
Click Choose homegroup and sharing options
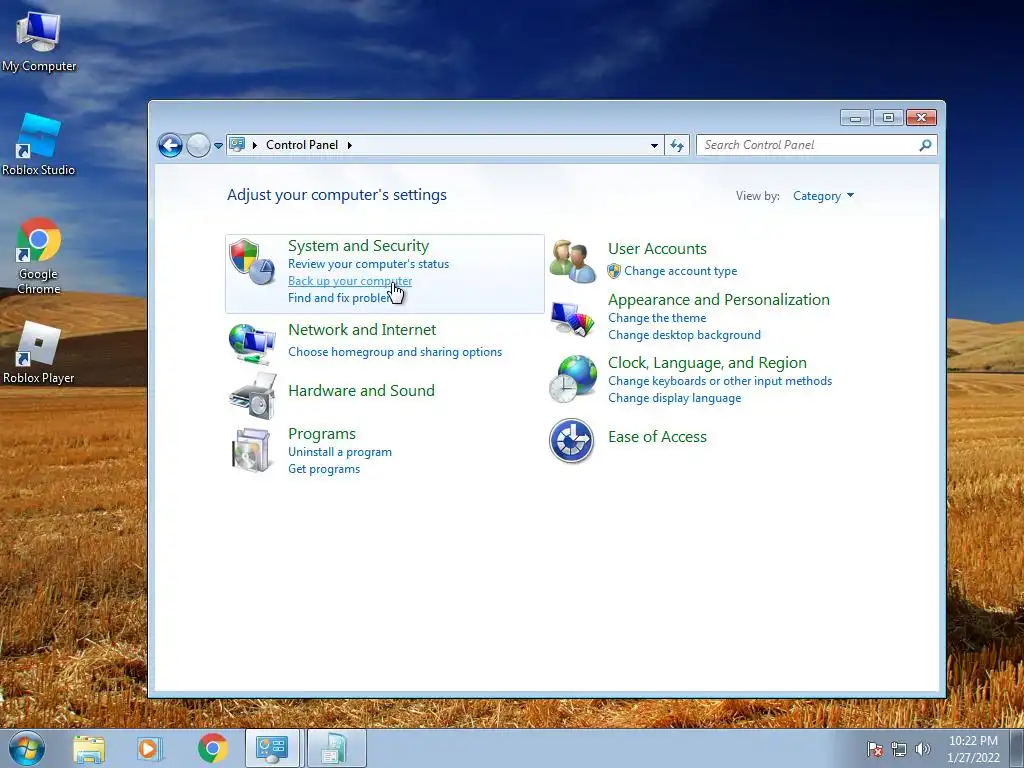coord(395,352)
